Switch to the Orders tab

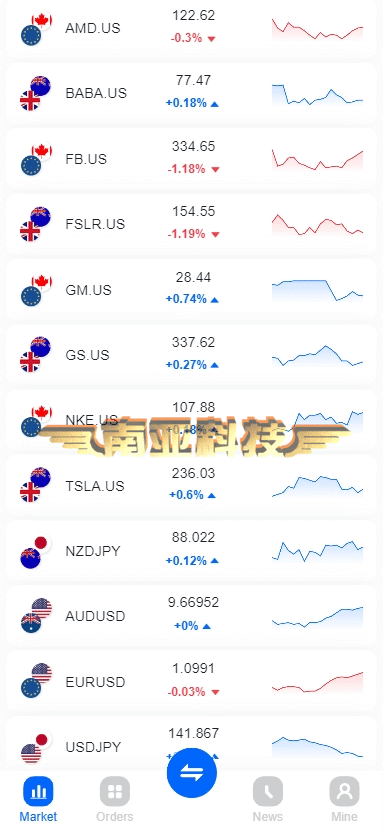click(115, 799)
